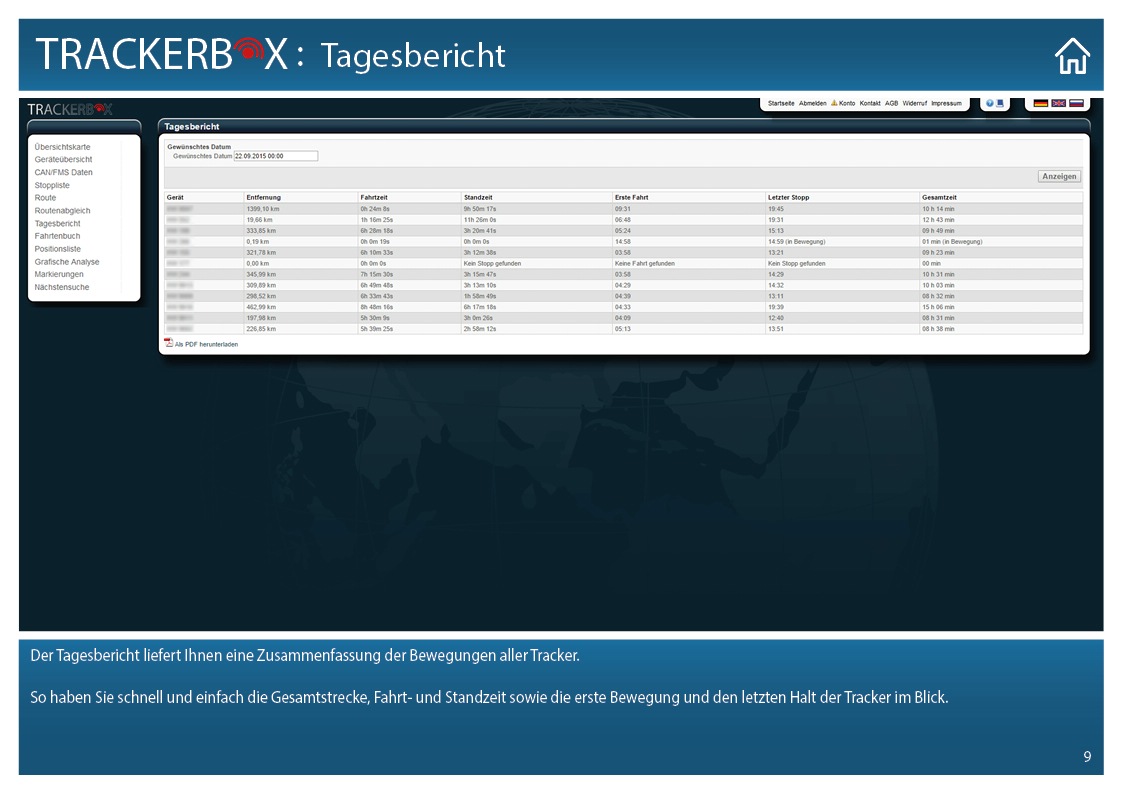Open Grafische Analyse menu entry
This screenshot has width=1123, height=794.
pyautogui.click(x=67, y=262)
